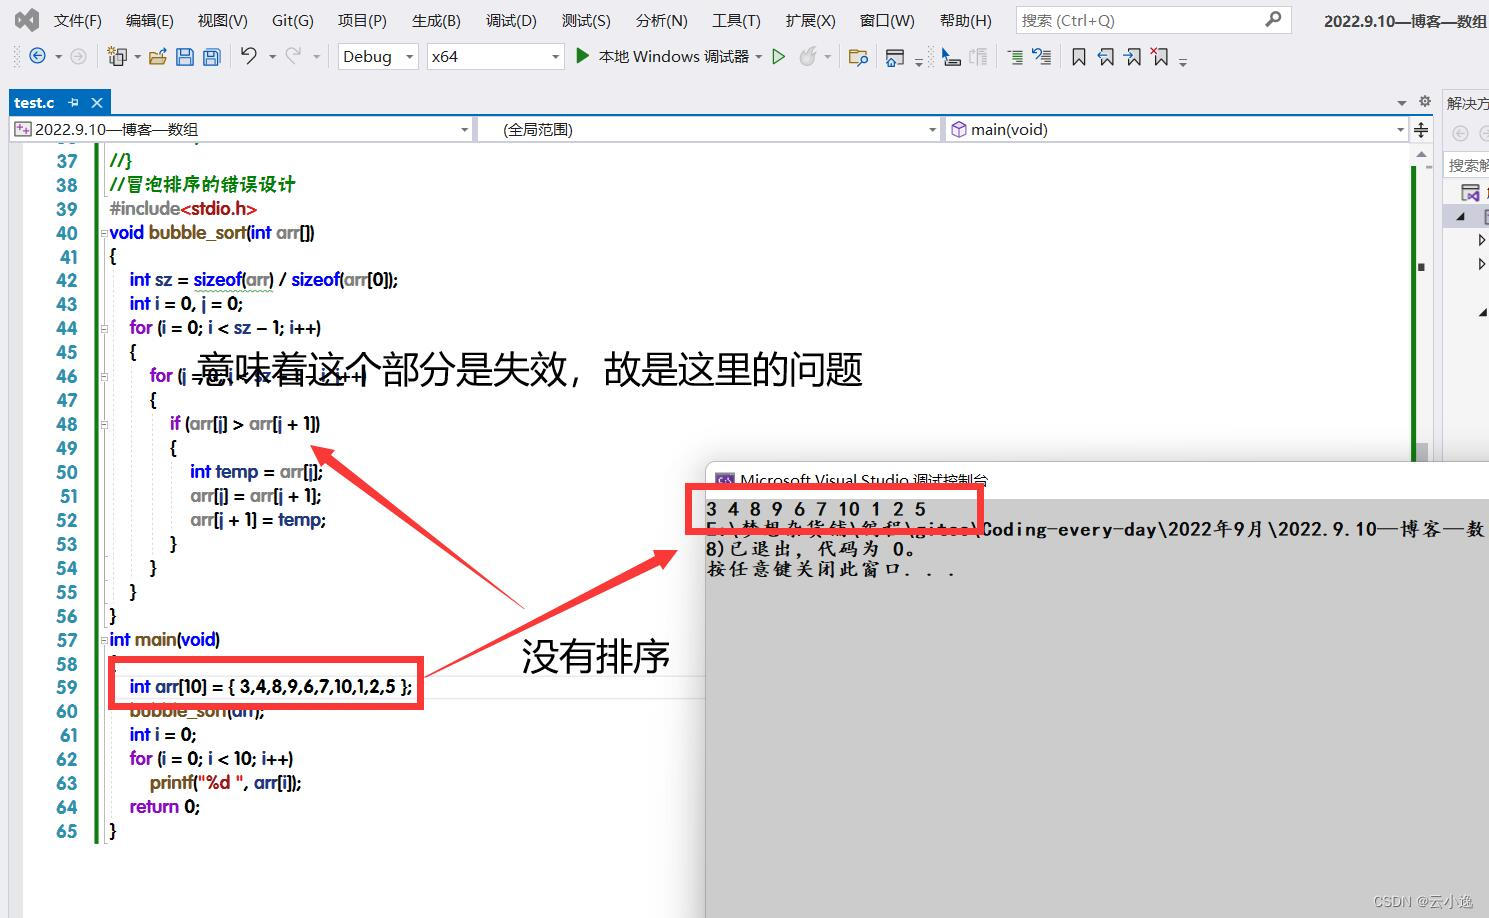This screenshot has height=918, width=1489.
Task: Collapse the expanded project node in Solution Explorer
Action: click(1461, 216)
